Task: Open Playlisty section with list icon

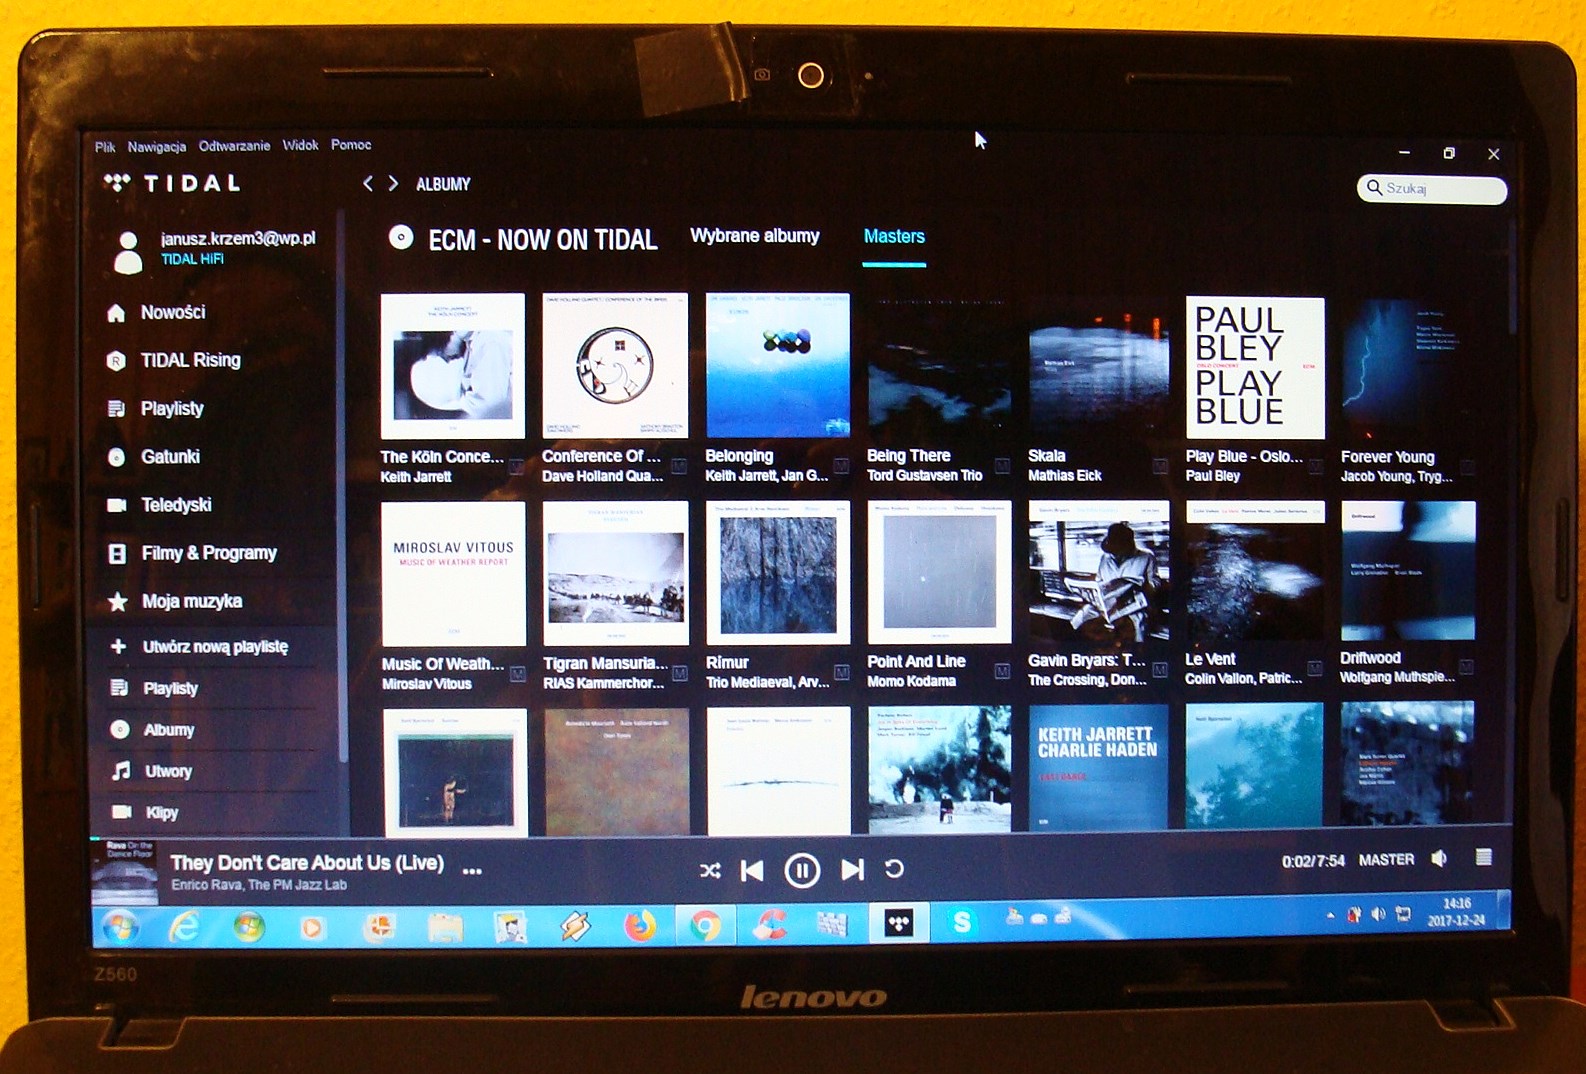Action: (x=155, y=408)
